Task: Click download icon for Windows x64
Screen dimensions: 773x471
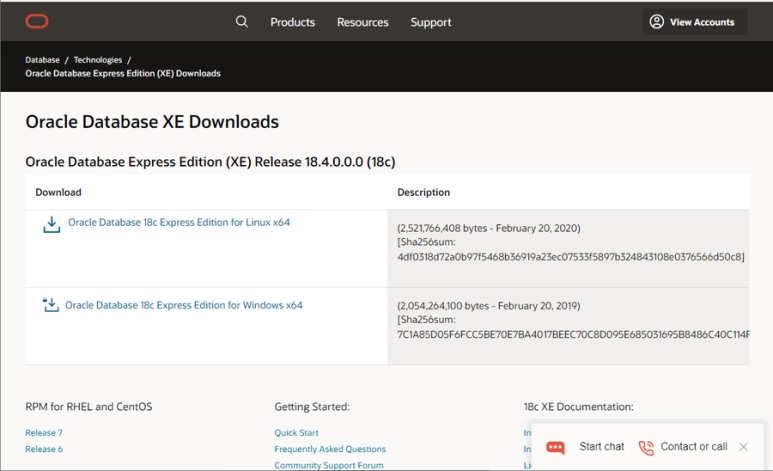Action: 50,305
